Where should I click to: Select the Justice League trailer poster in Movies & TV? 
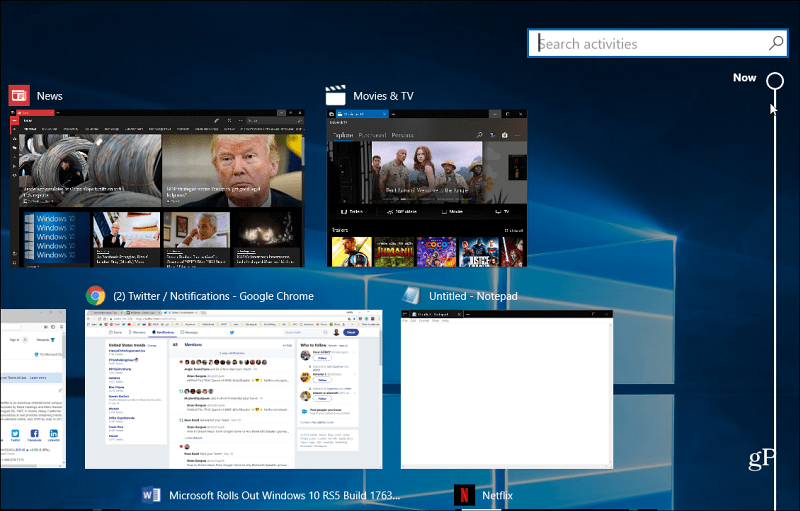click(479, 252)
